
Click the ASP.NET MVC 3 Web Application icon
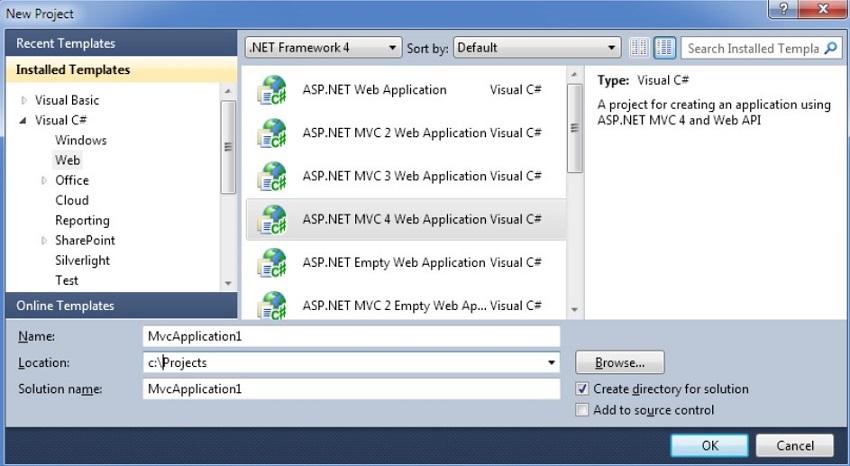[x=272, y=177]
